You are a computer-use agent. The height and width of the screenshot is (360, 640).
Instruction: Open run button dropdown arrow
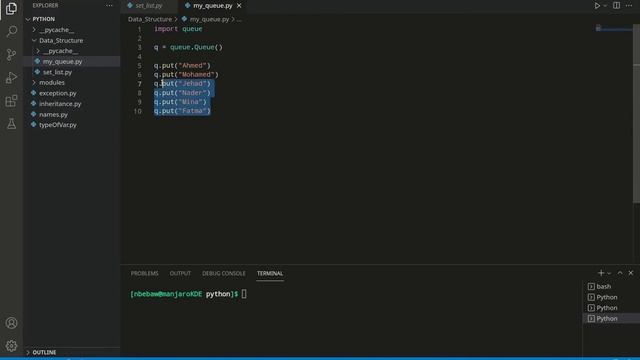click(x=605, y=6)
